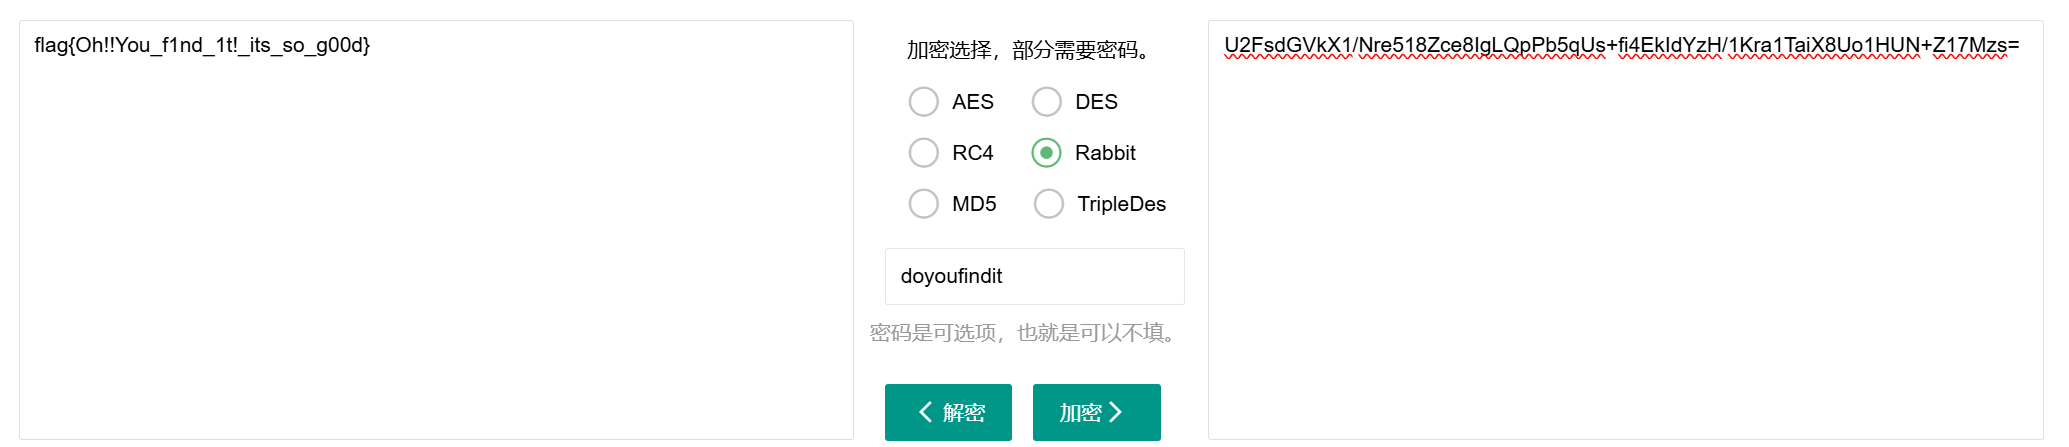Click the left chevron icon on 解密 button
The height and width of the screenshot is (447, 2069).
click(925, 412)
